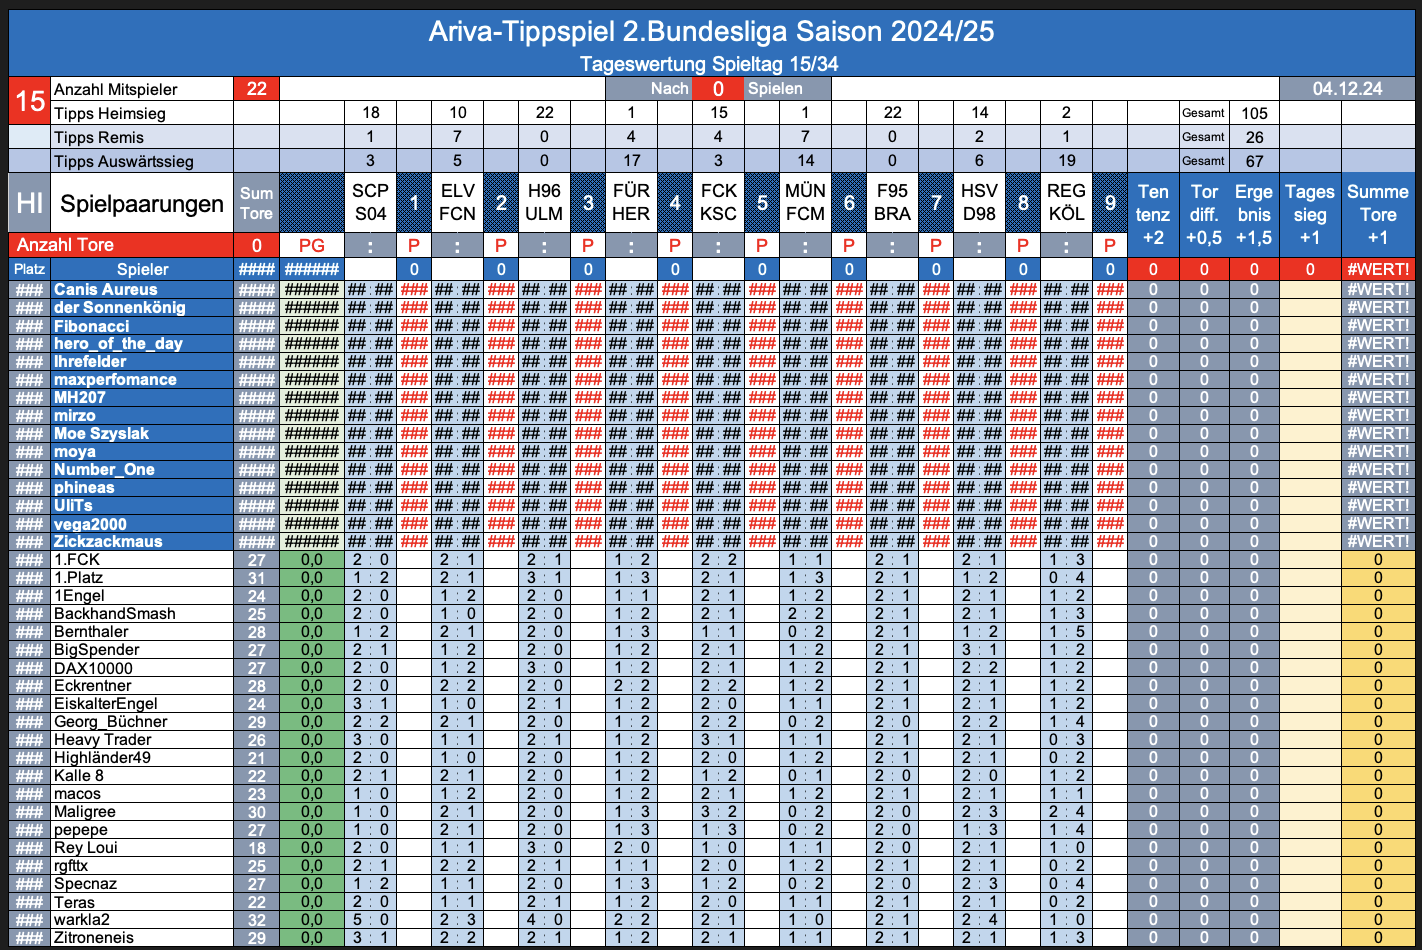Click the red Mitspieler count 22
The width and height of the screenshot is (1422, 950).
tap(257, 89)
